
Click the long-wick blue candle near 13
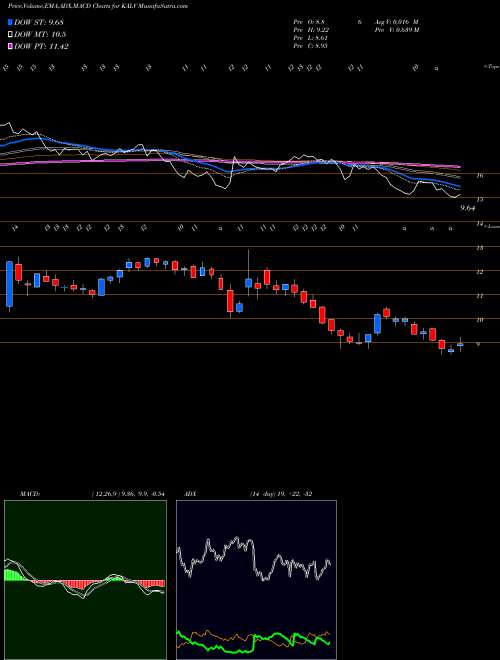(x=249, y=283)
